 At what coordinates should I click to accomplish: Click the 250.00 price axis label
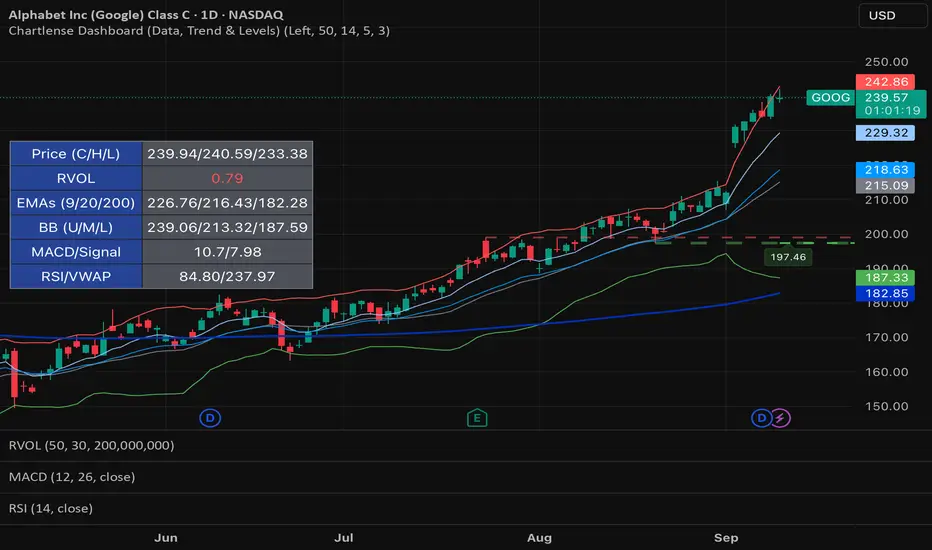tap(886, 62)
